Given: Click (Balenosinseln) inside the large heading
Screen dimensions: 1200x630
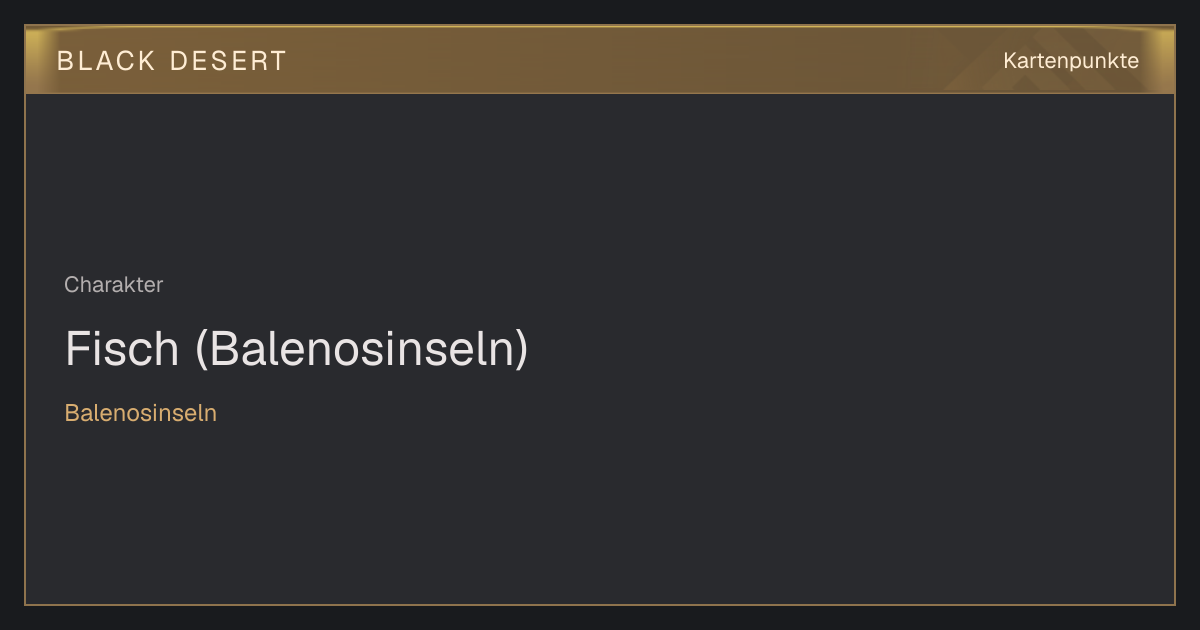Looking at the screenshot, I should coord(361,349).
